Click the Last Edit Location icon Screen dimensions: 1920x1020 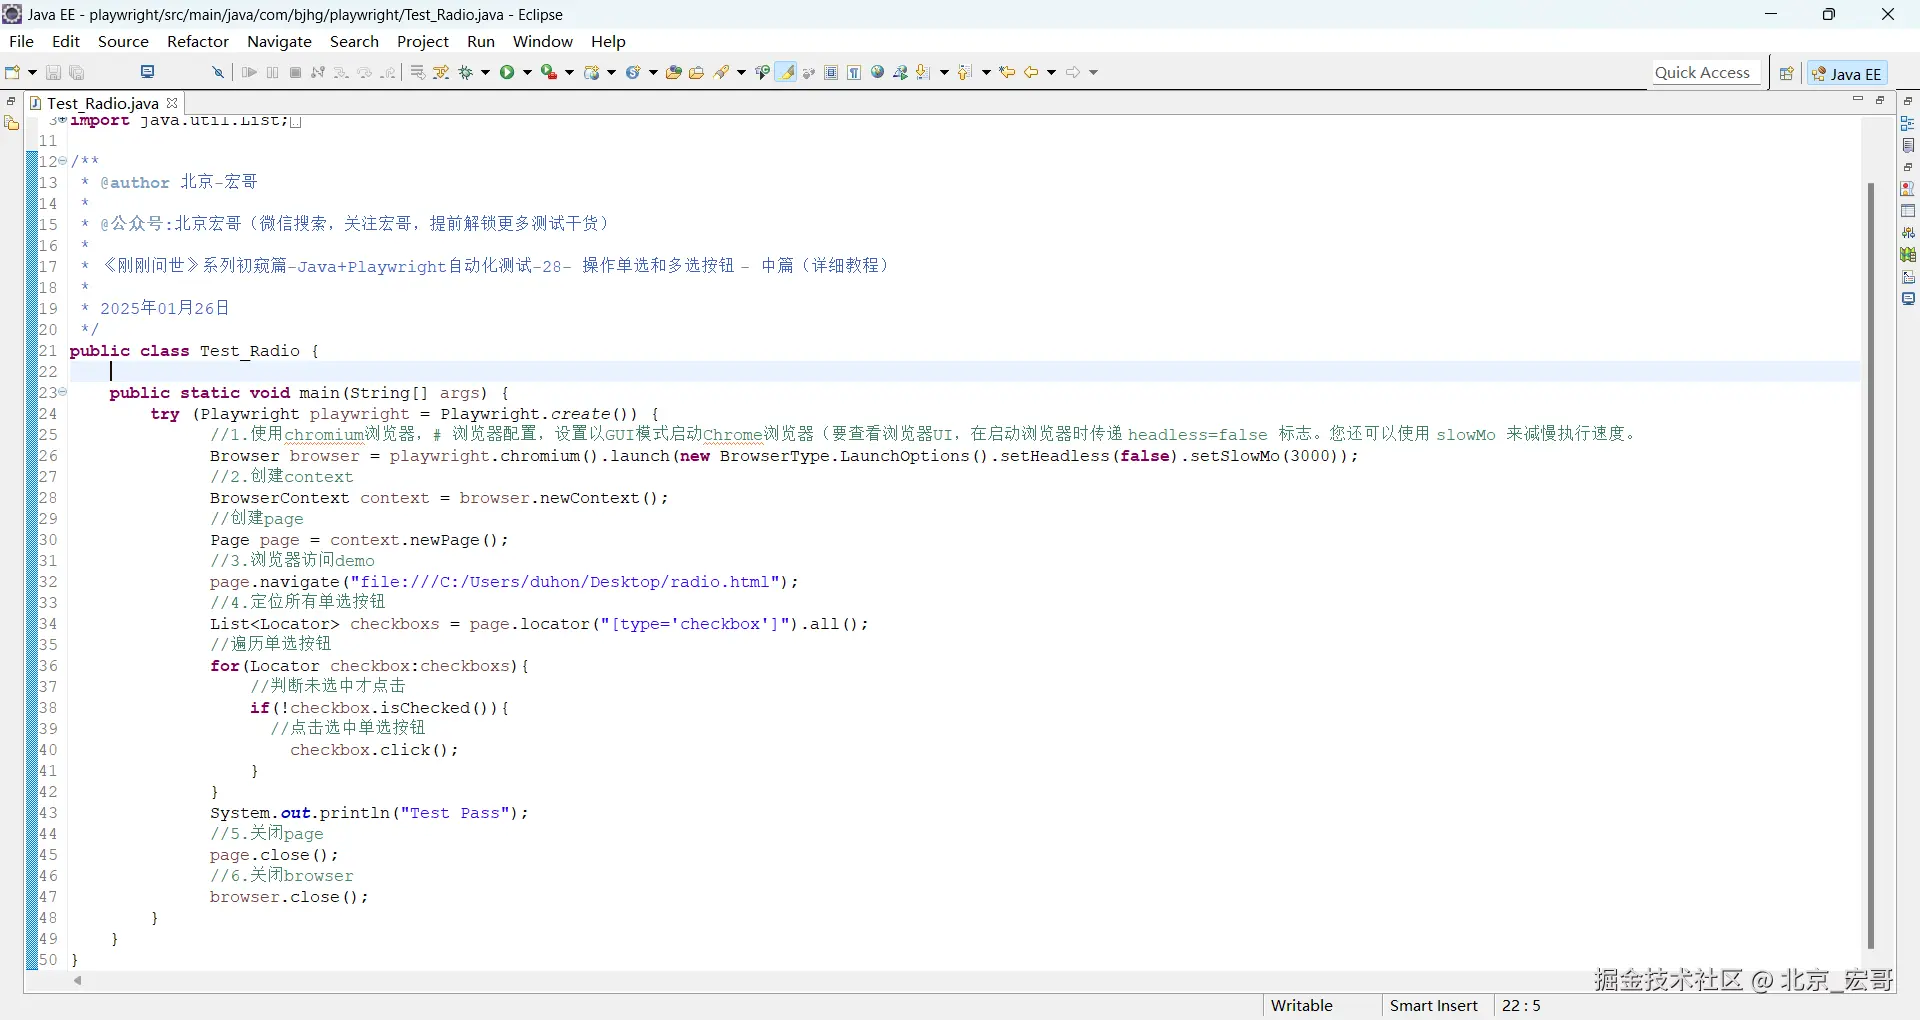click(x=1007, y=72)
